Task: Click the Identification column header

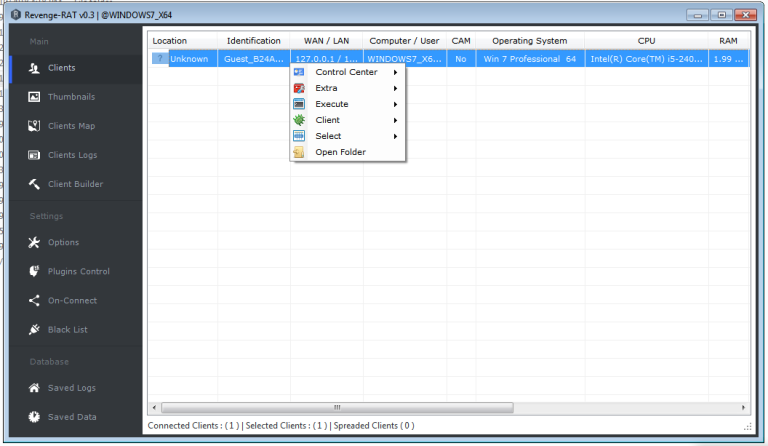Action: click(253, 41)
